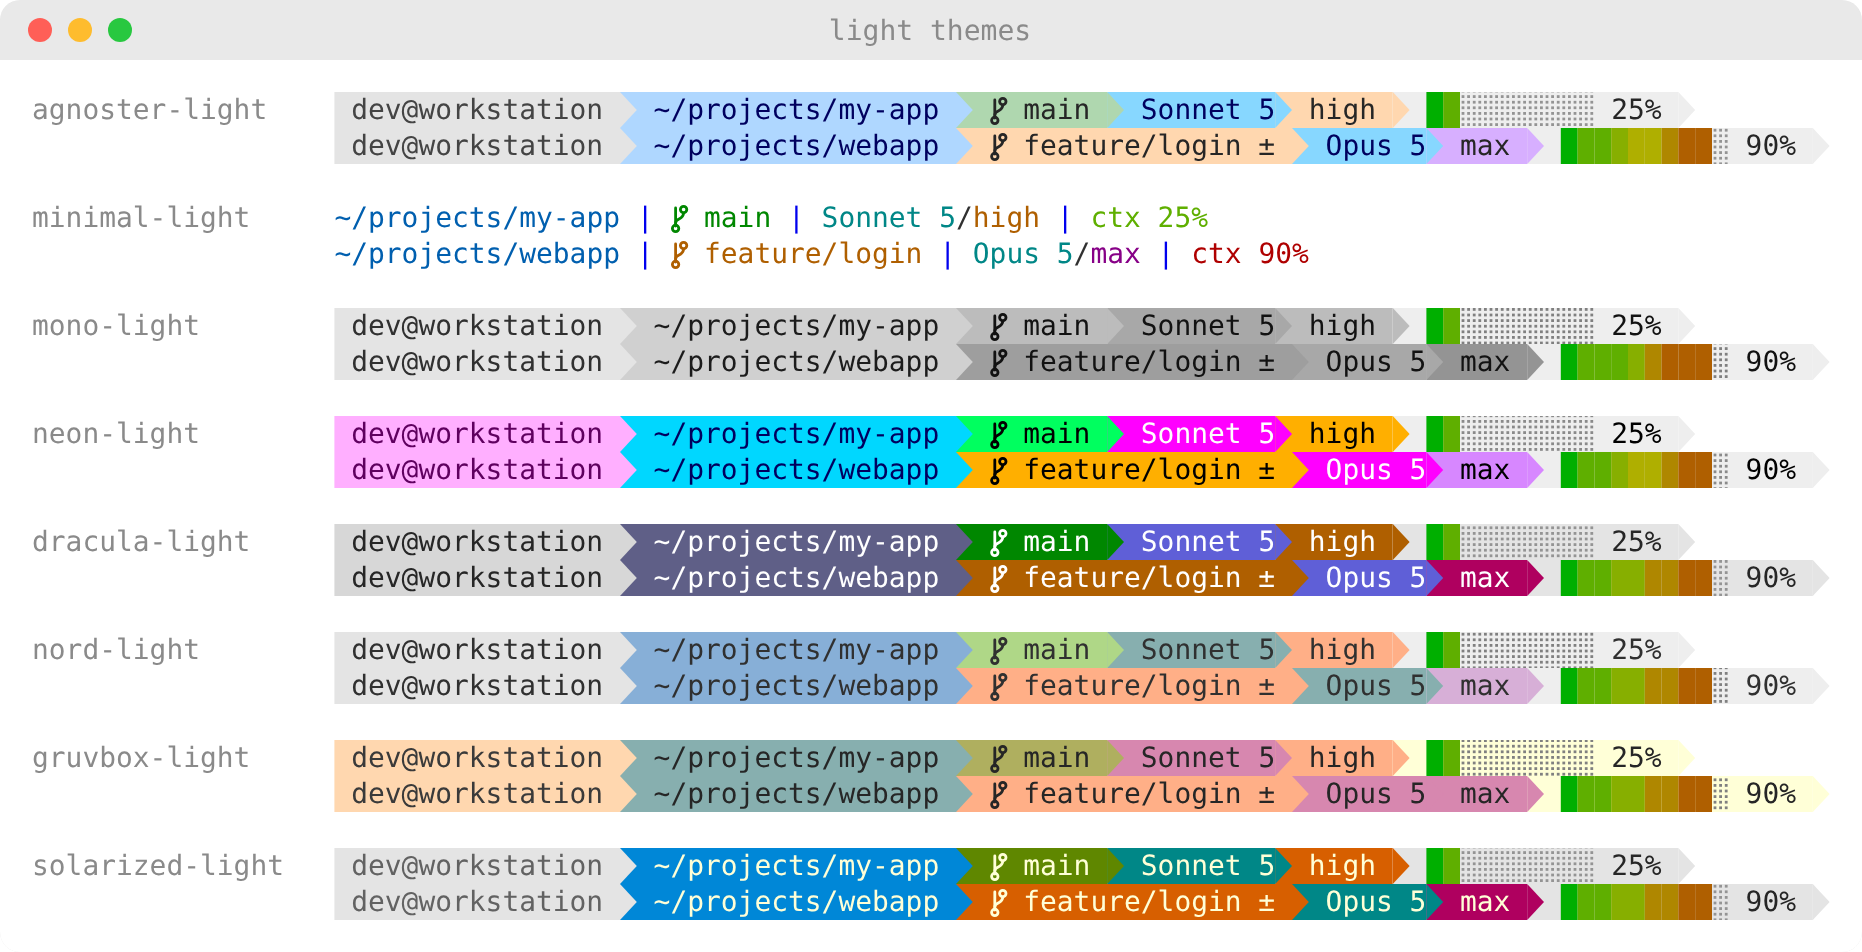The width and height of the screenshot is (1862, 952).
Task: Click the 'max' segment in dracula-light
Action: point(1485,578)
